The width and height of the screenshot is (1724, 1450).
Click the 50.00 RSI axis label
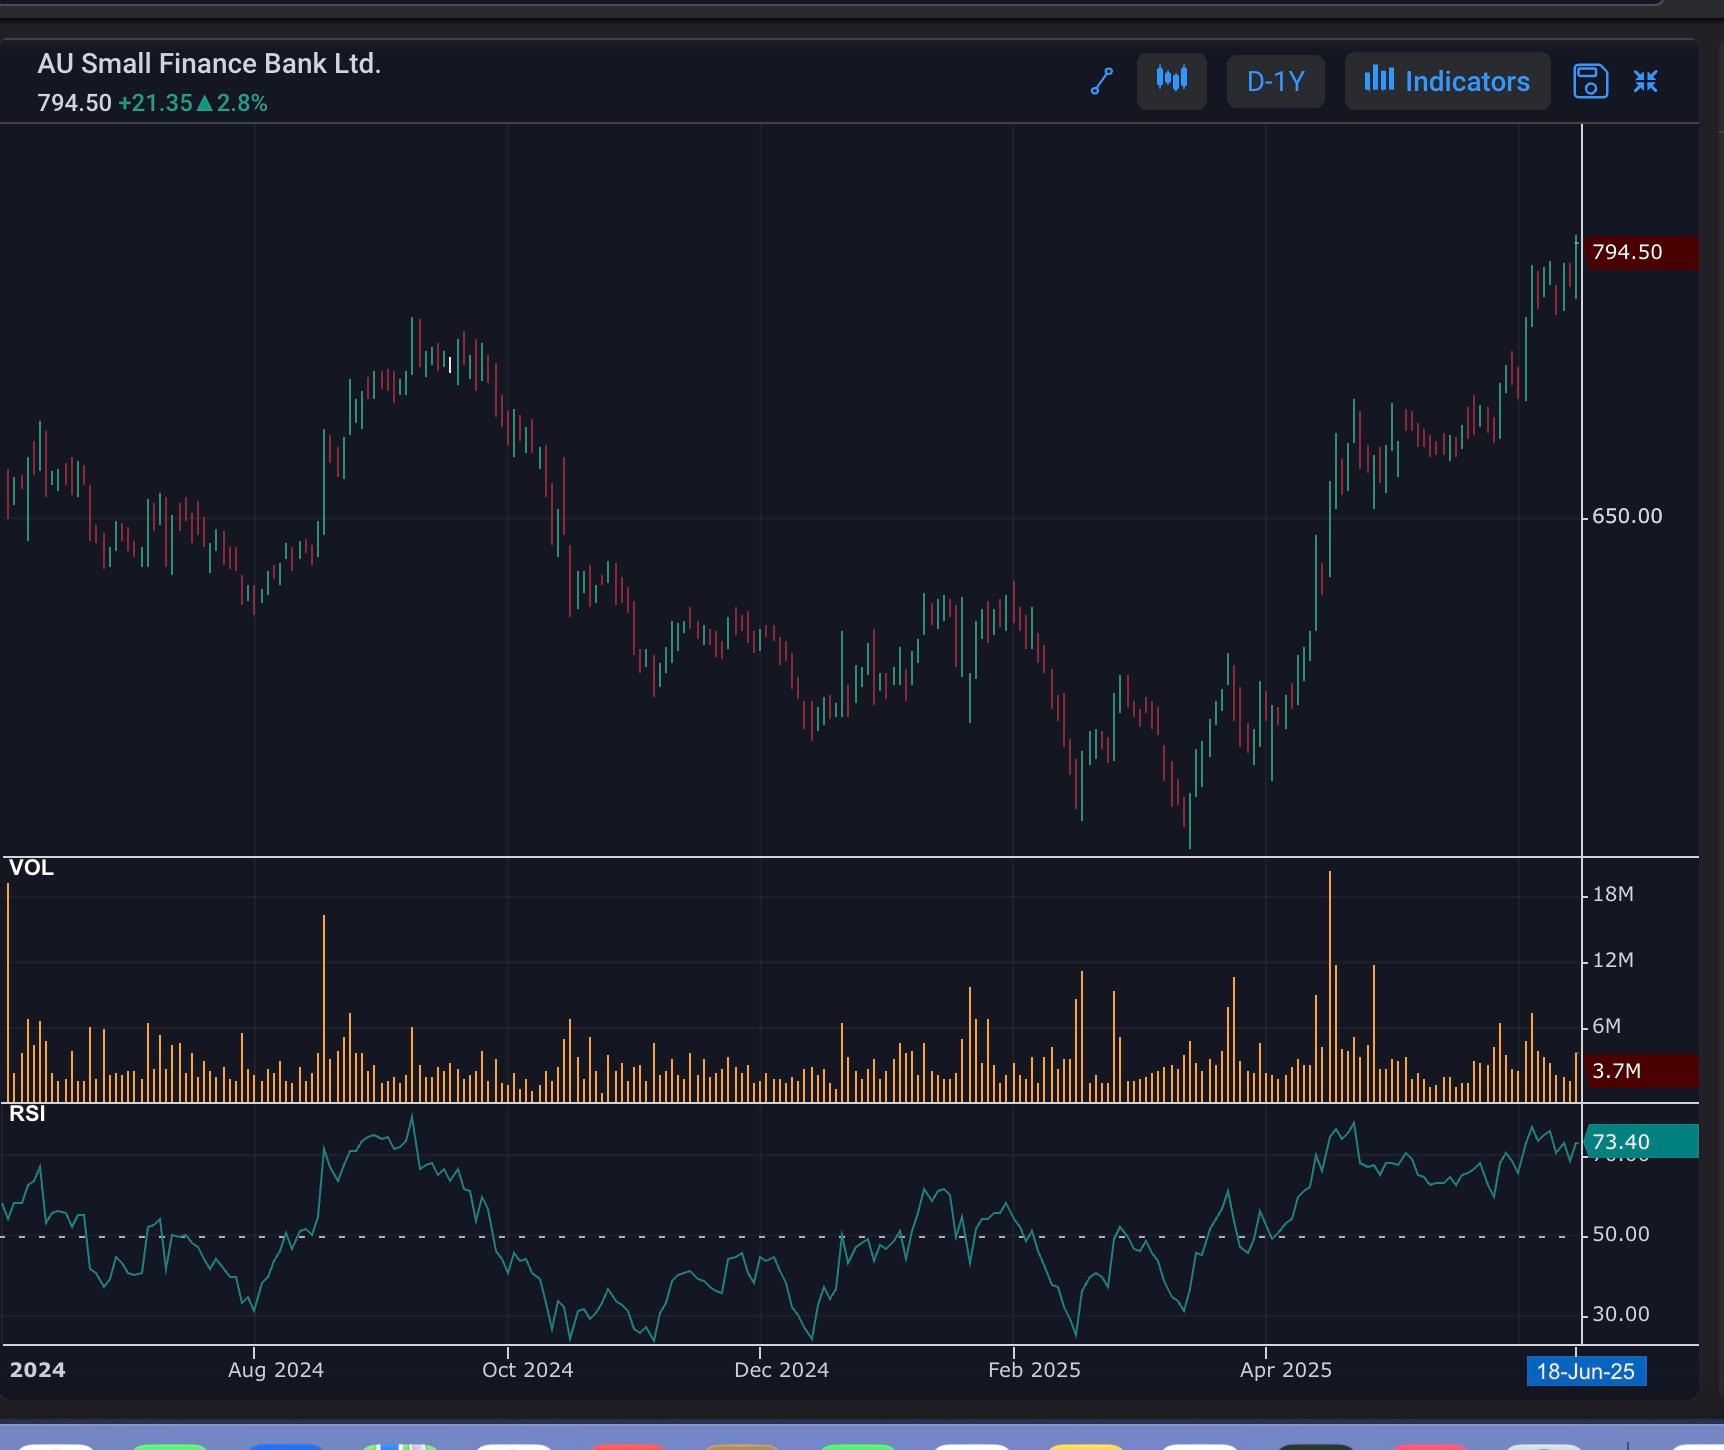coord(1621,1234)
